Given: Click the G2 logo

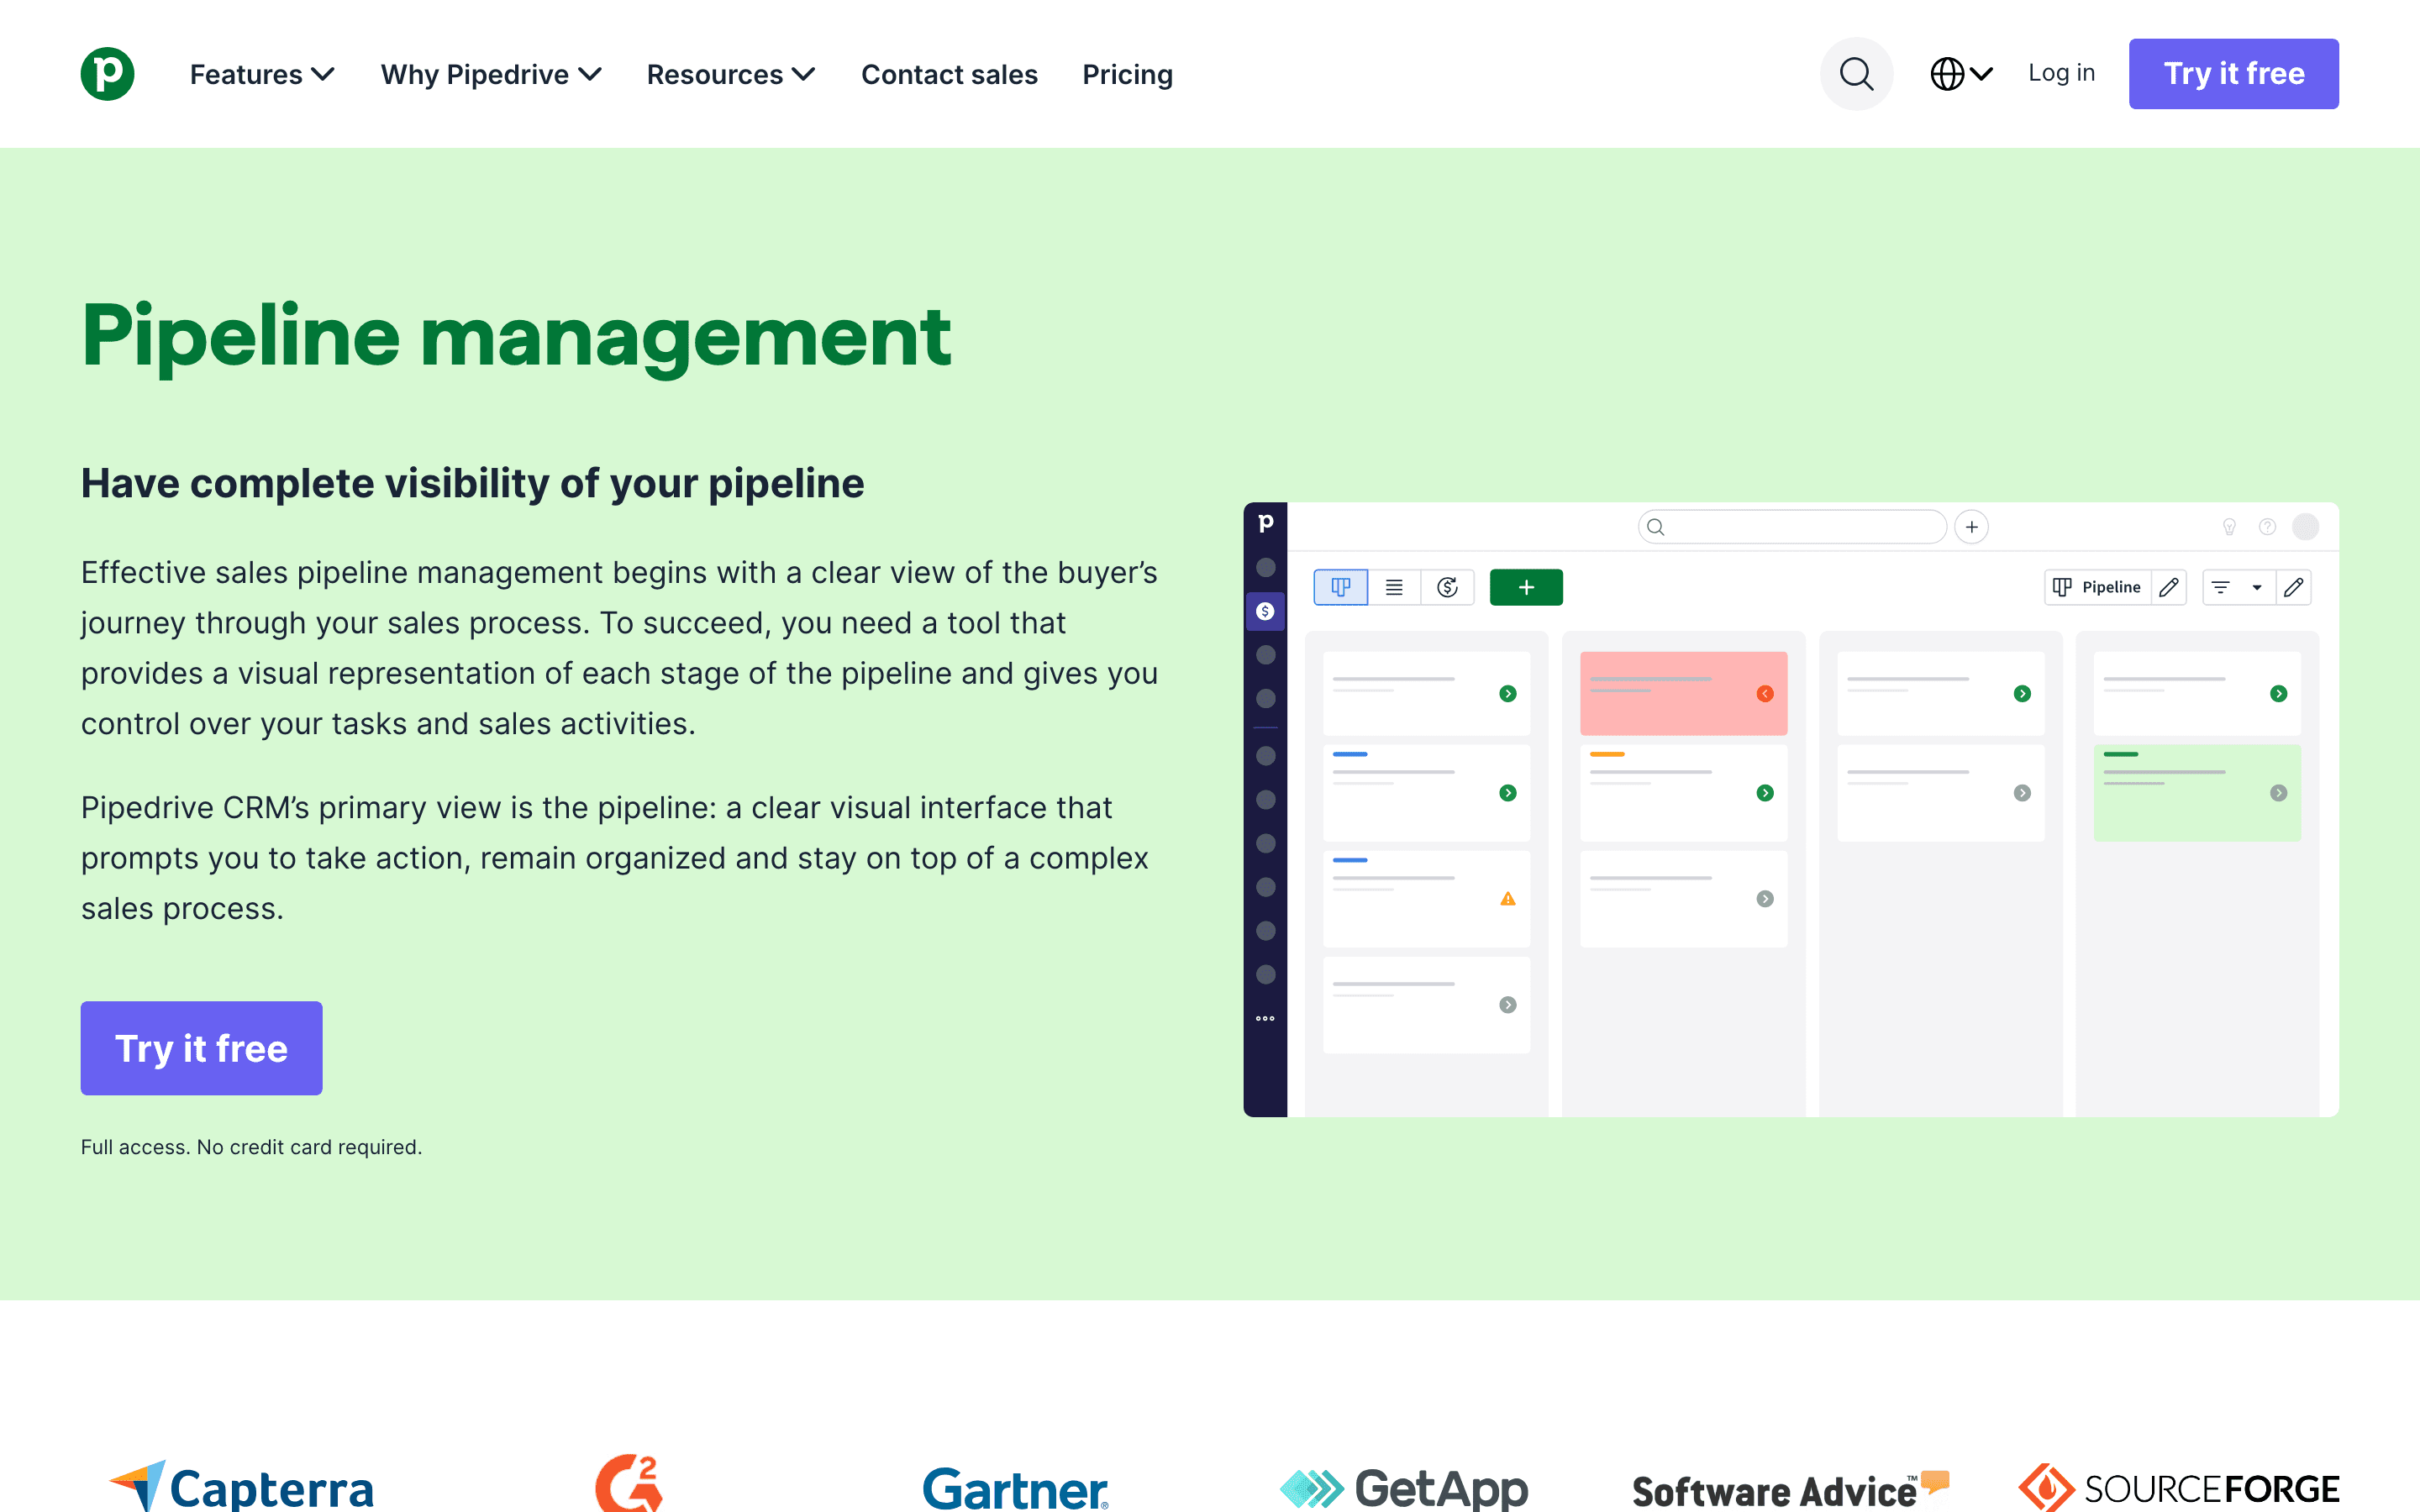Looking at the screenshot, I should [629, 1482].
